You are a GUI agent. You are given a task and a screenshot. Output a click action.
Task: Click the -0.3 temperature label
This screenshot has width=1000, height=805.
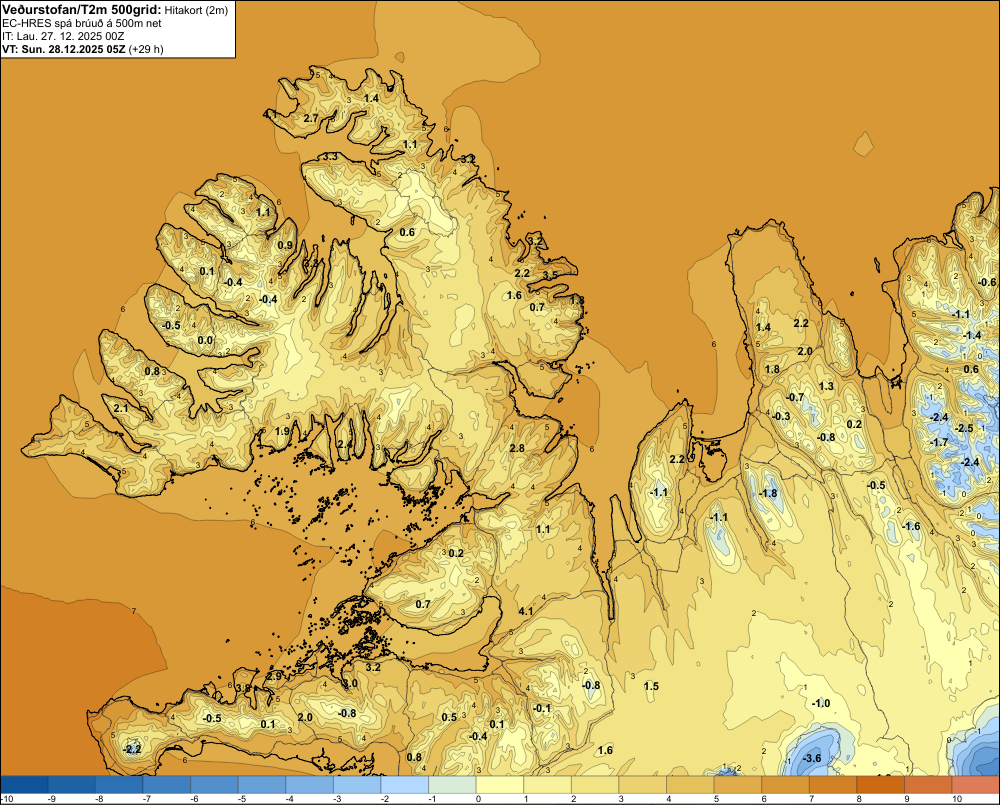tap(781, 417)
